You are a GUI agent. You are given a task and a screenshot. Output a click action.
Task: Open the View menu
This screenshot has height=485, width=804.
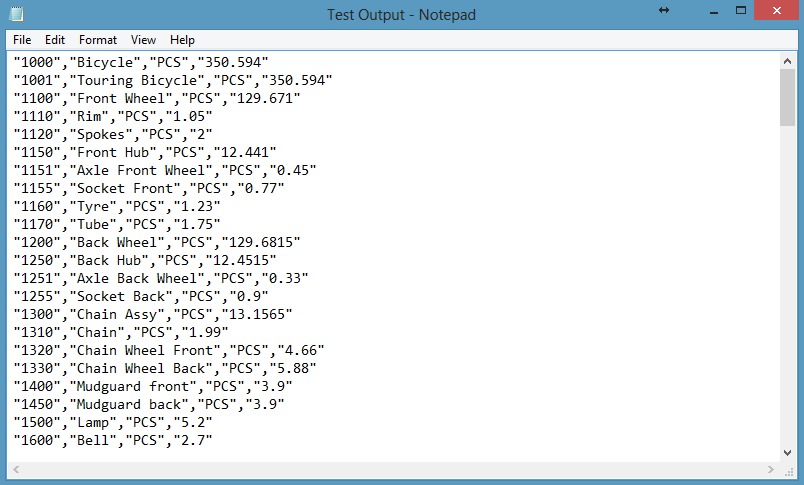click(x=143, y=40)
